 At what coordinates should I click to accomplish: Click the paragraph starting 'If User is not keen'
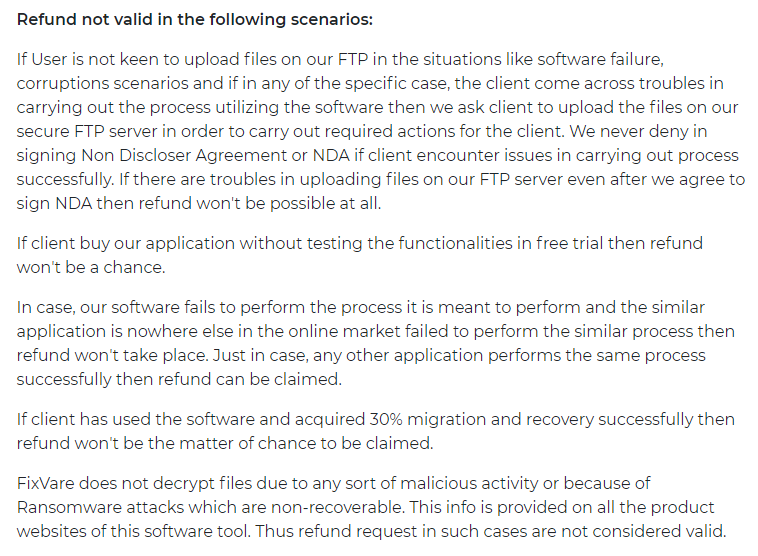pos(380,131)
